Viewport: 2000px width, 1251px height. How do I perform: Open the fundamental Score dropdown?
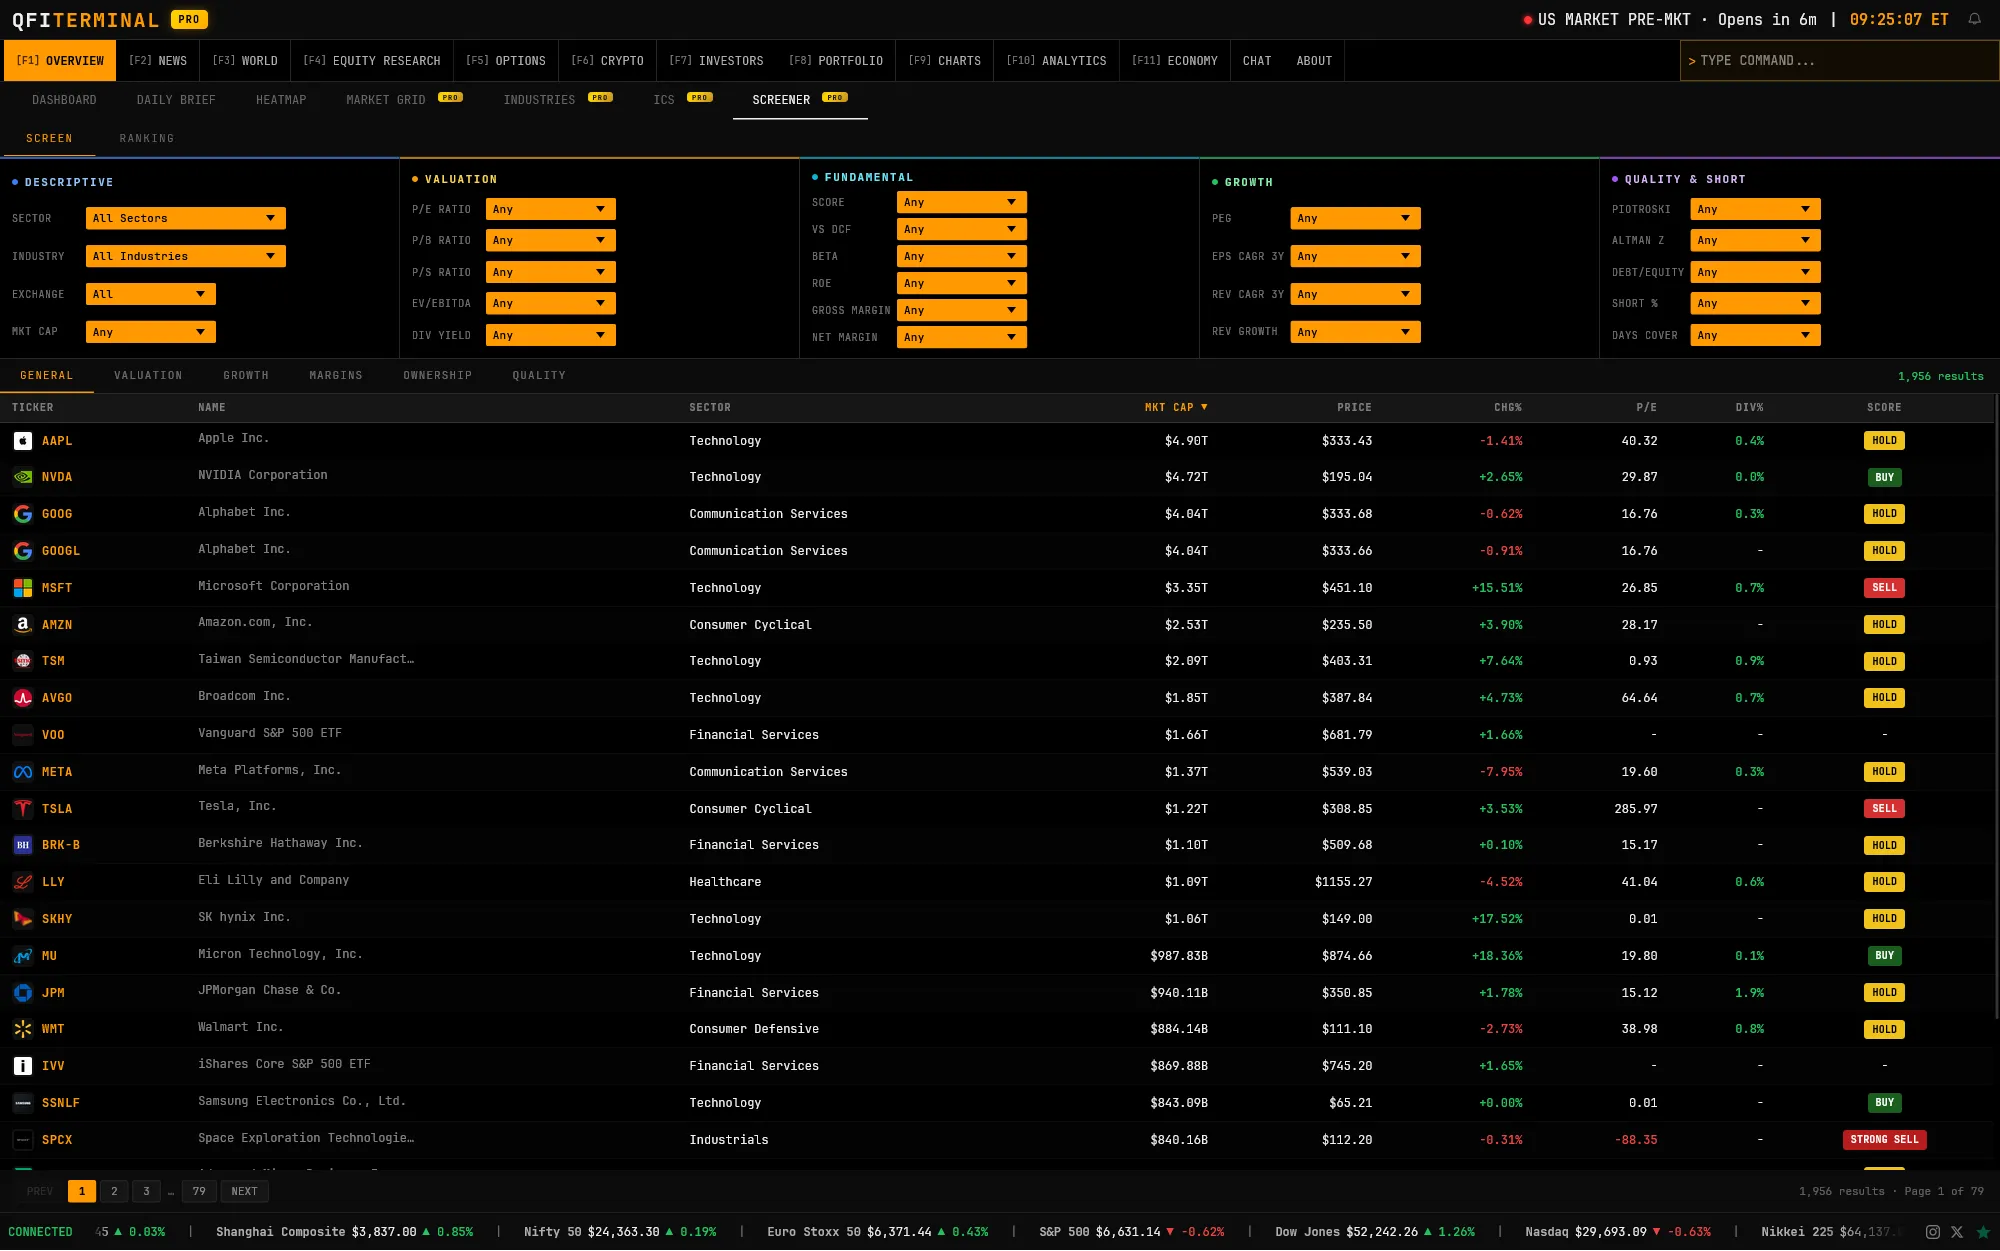coord(962,202)
